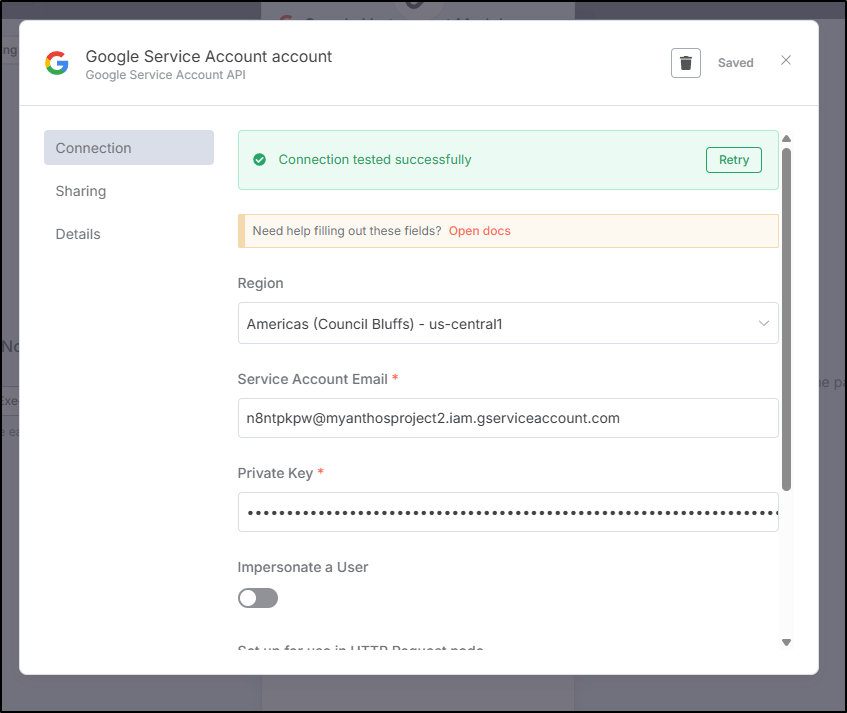Click the 'Google Service Account API' subtitle

[x=165, y=75]
